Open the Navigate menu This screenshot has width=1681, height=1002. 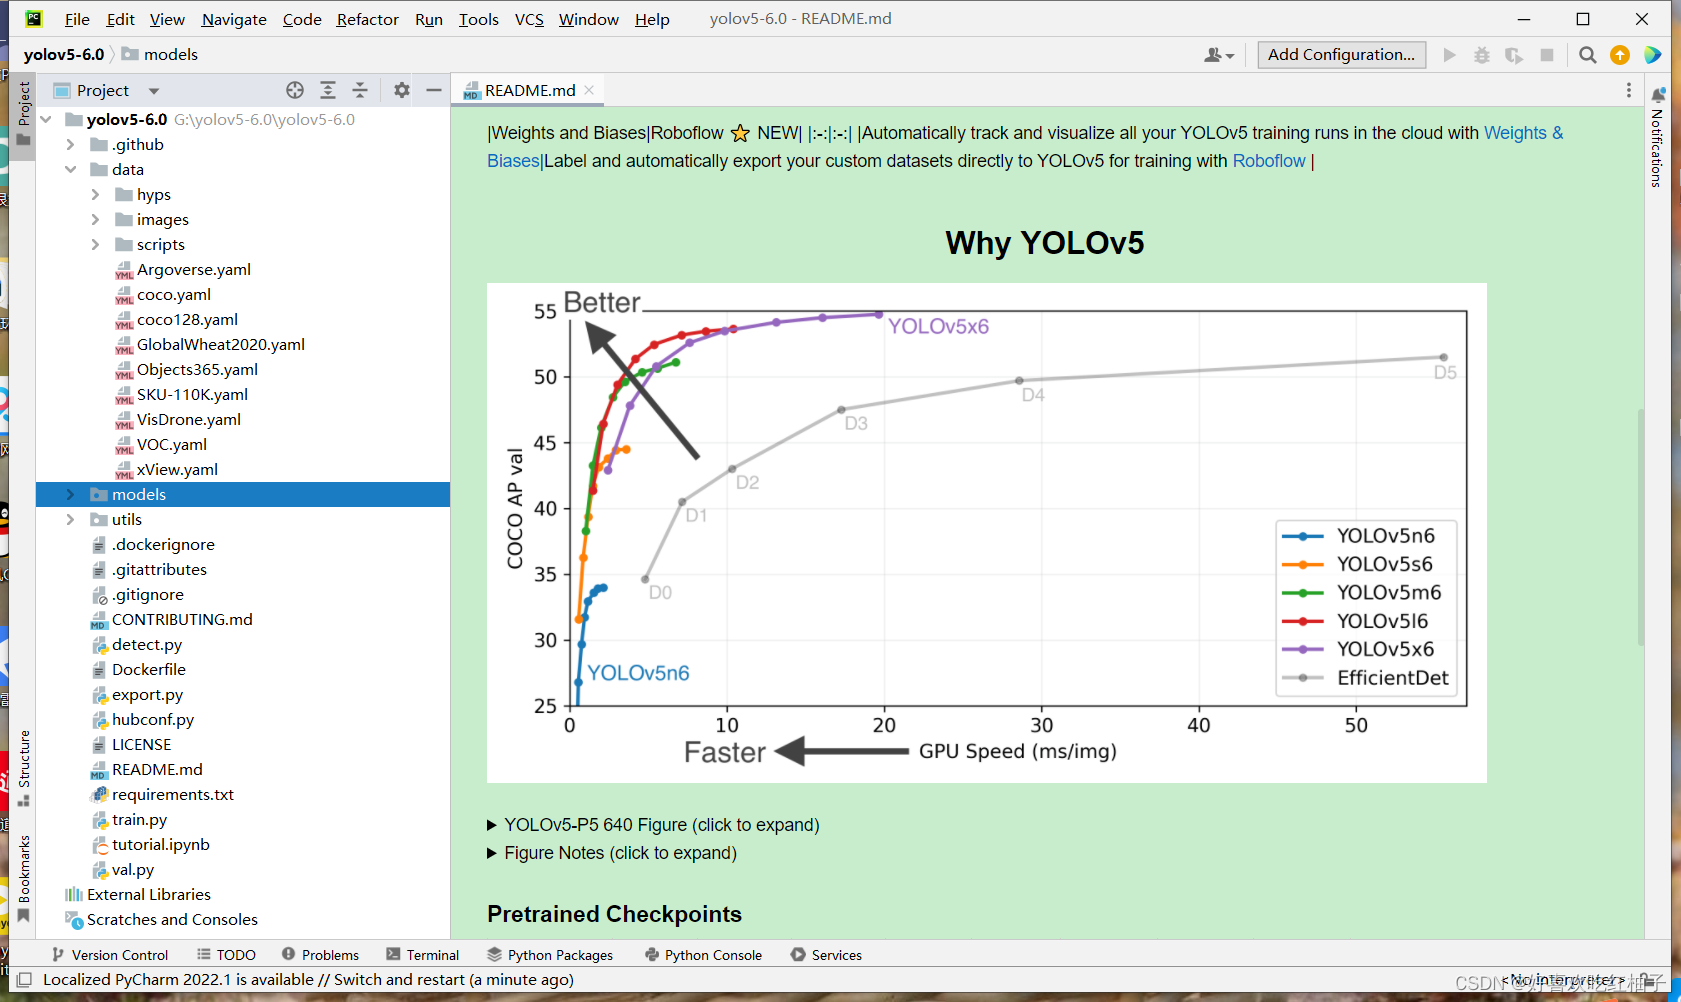(x=234, y=19)
